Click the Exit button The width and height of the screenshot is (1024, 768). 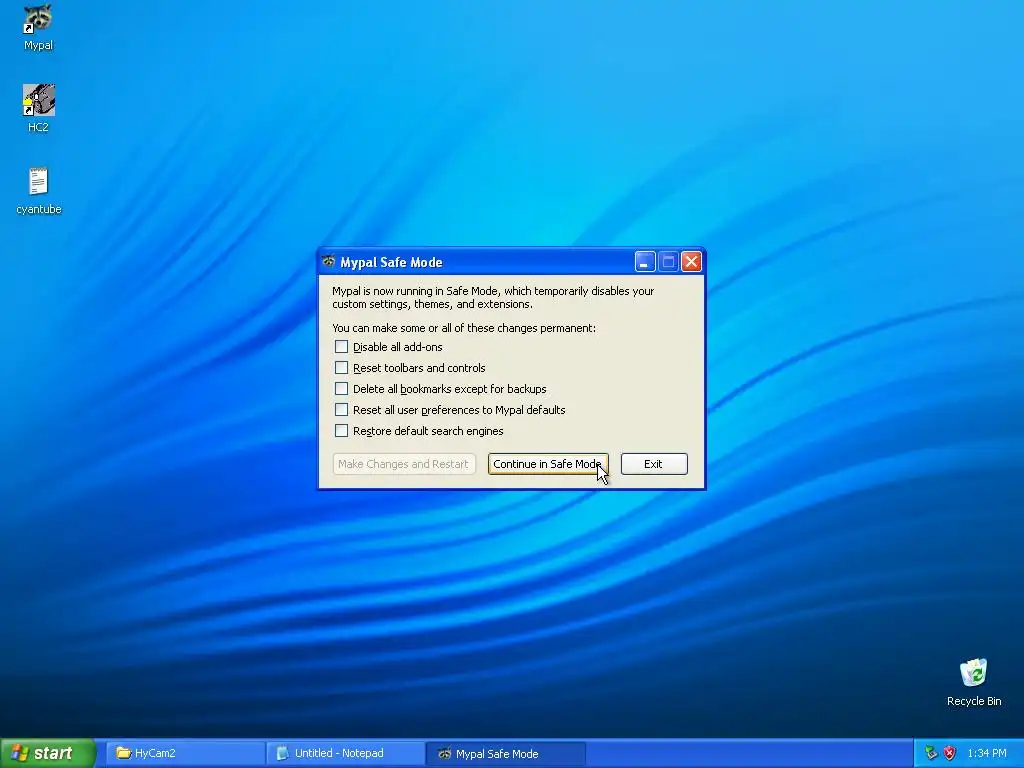(x=654, y=464)
